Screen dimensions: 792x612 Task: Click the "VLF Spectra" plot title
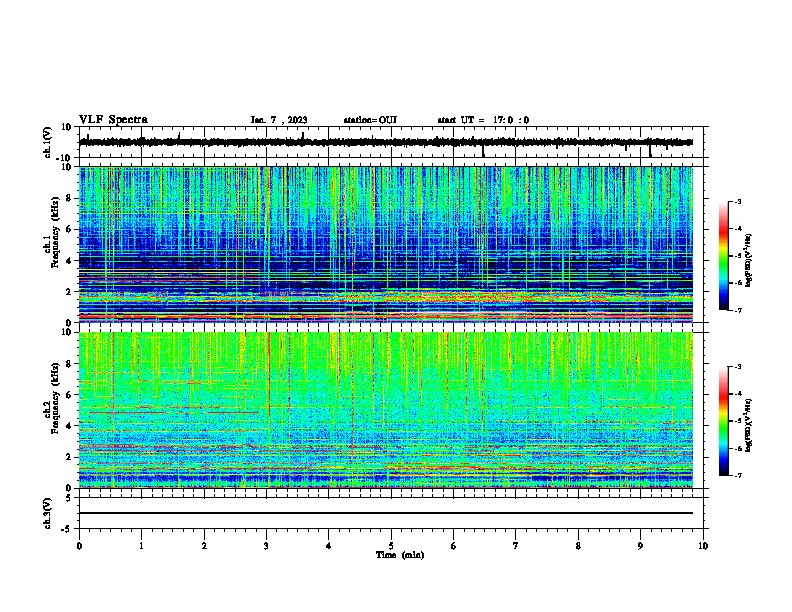tap(113, 120)
